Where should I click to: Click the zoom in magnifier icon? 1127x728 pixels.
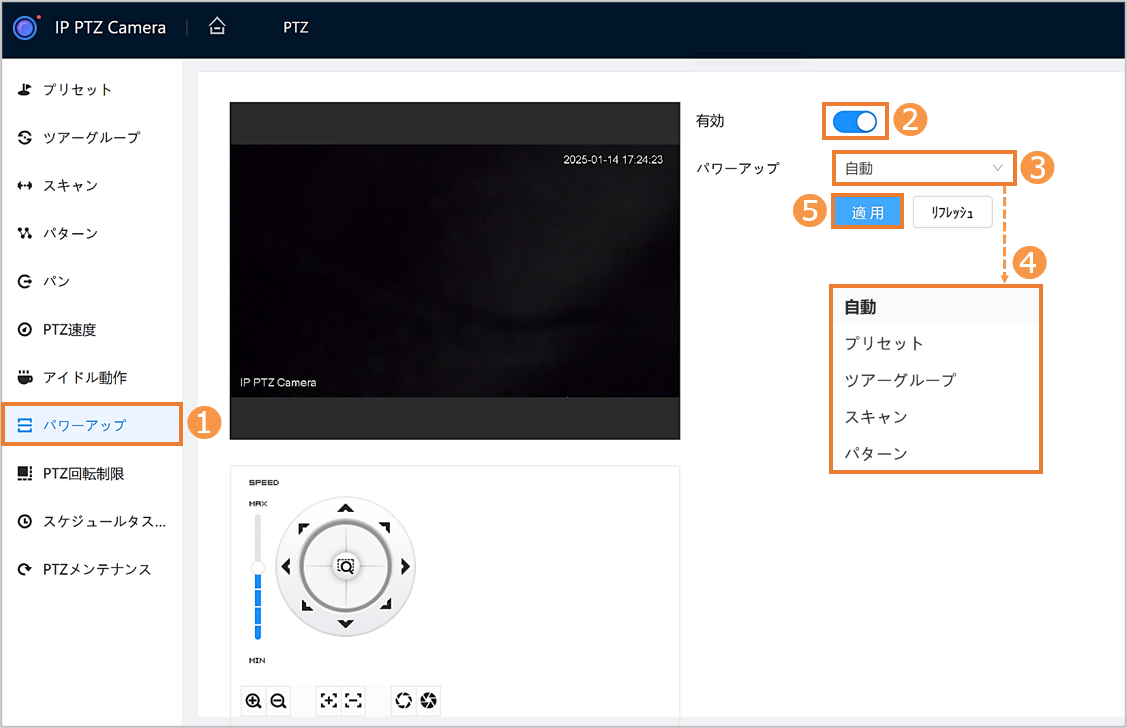253,701
